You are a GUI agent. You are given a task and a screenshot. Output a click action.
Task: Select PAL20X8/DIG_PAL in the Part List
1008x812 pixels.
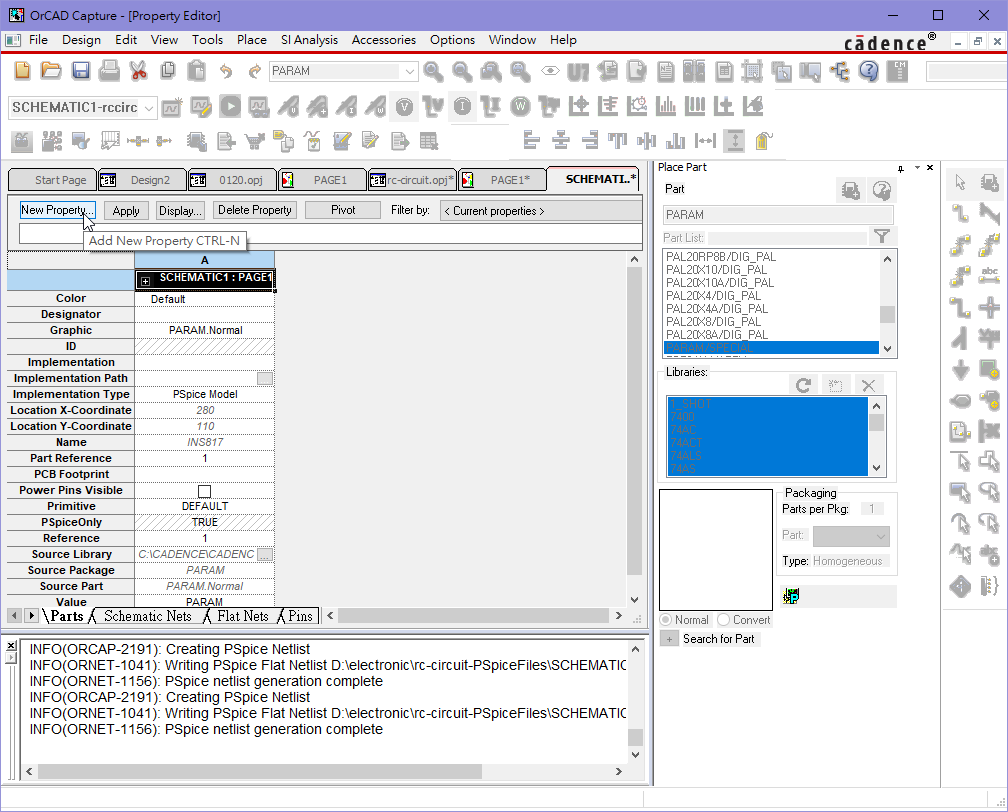point(714,321)
